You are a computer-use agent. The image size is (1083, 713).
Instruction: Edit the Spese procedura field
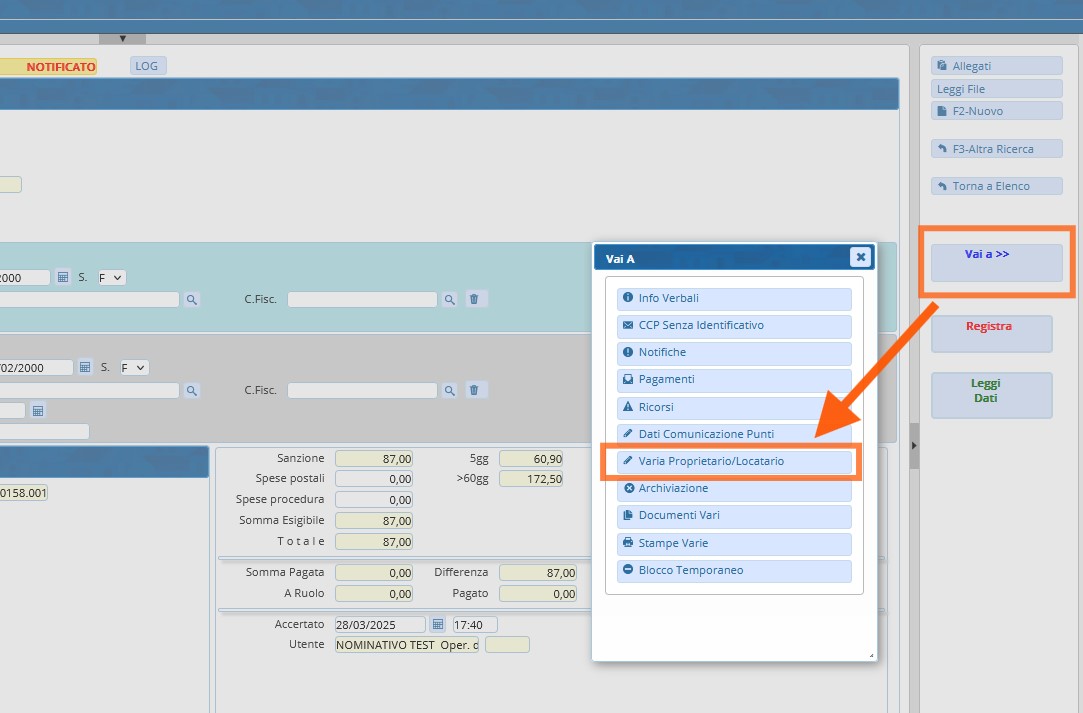click(x=374, y=500)
